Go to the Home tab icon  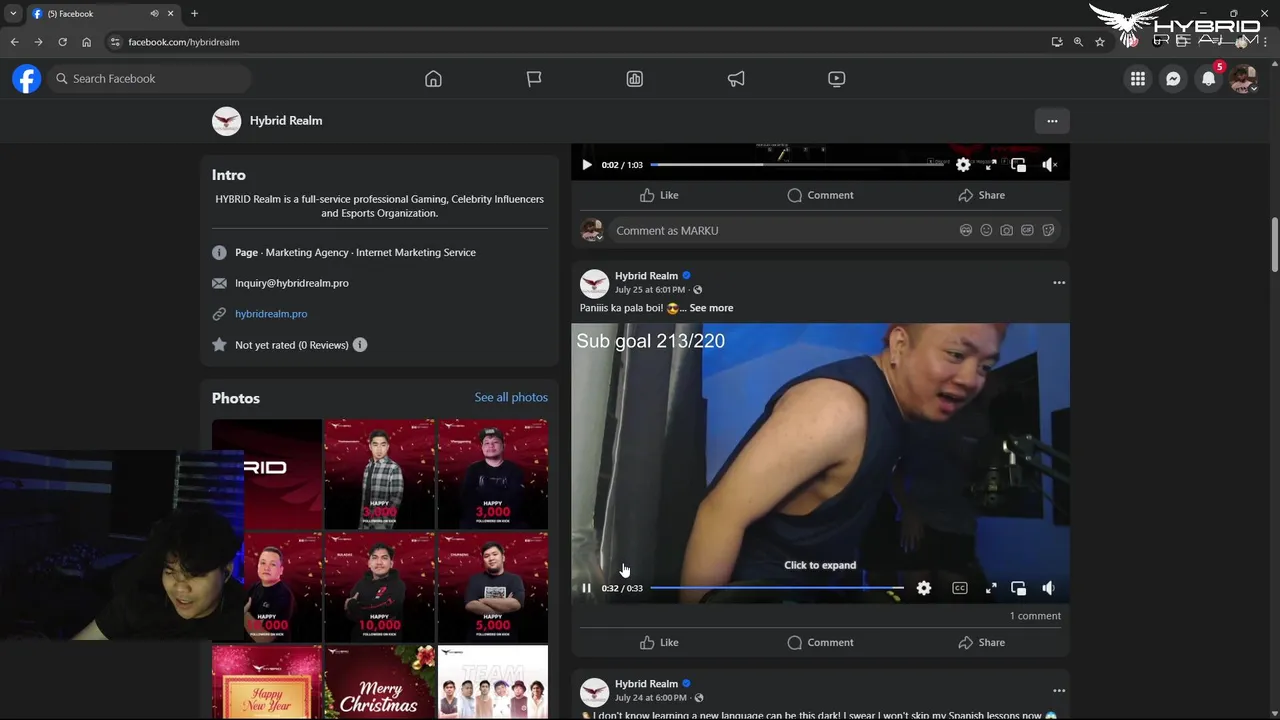[433, 79]
